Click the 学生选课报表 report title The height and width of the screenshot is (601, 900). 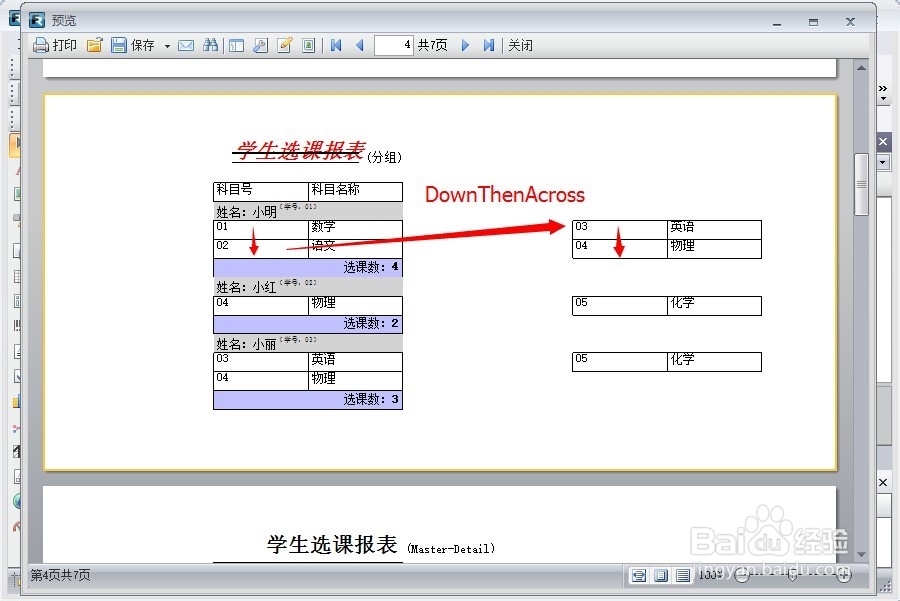[300, 150]
